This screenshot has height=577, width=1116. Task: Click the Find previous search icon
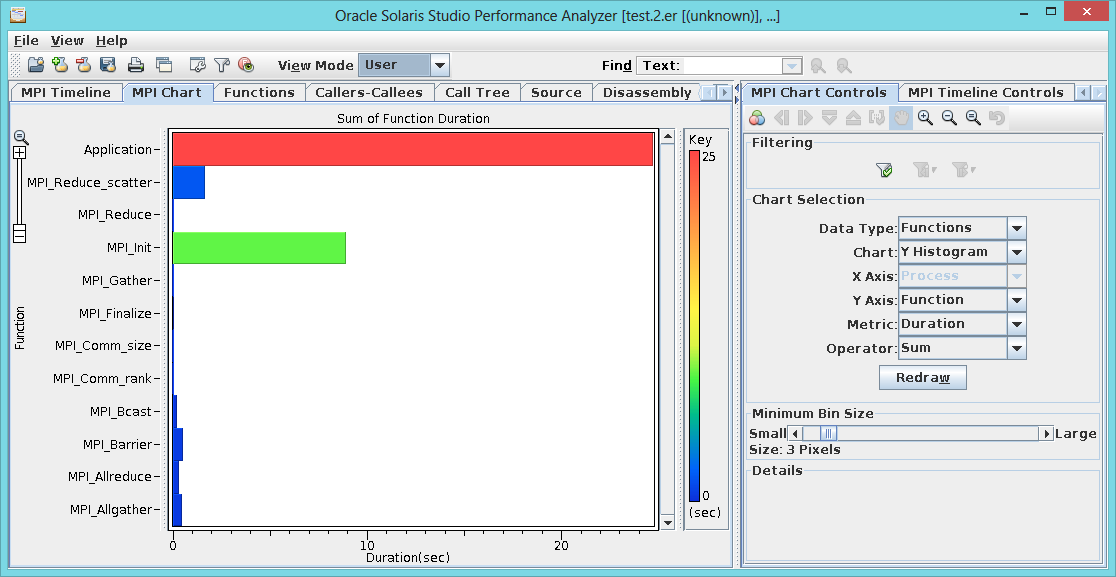tap(818, 66)
